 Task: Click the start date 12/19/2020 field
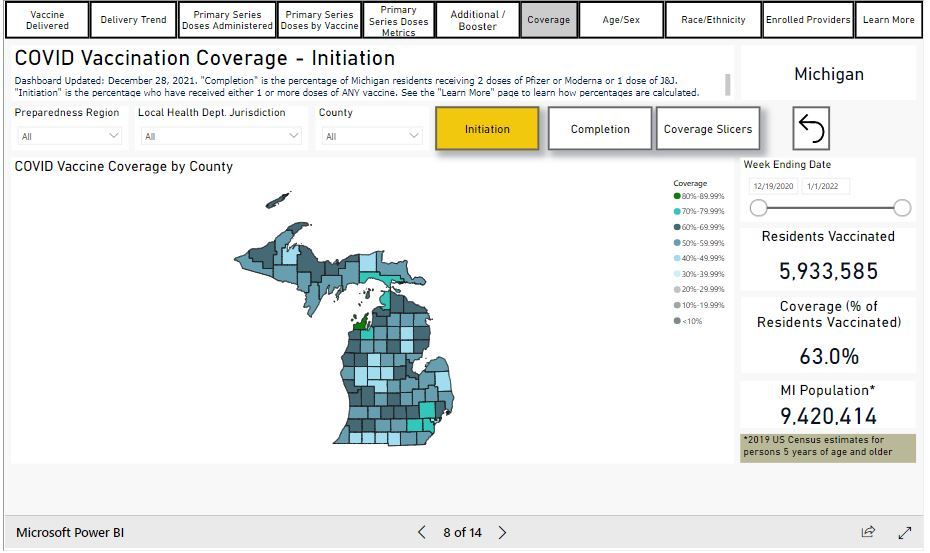coord(771,186)
